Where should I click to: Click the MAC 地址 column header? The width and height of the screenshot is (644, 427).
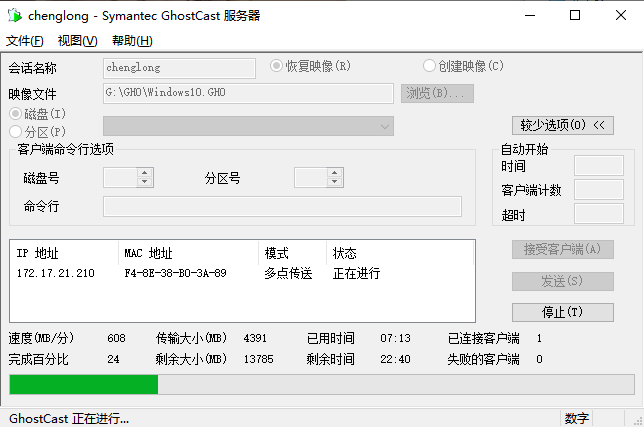point(189,253)
